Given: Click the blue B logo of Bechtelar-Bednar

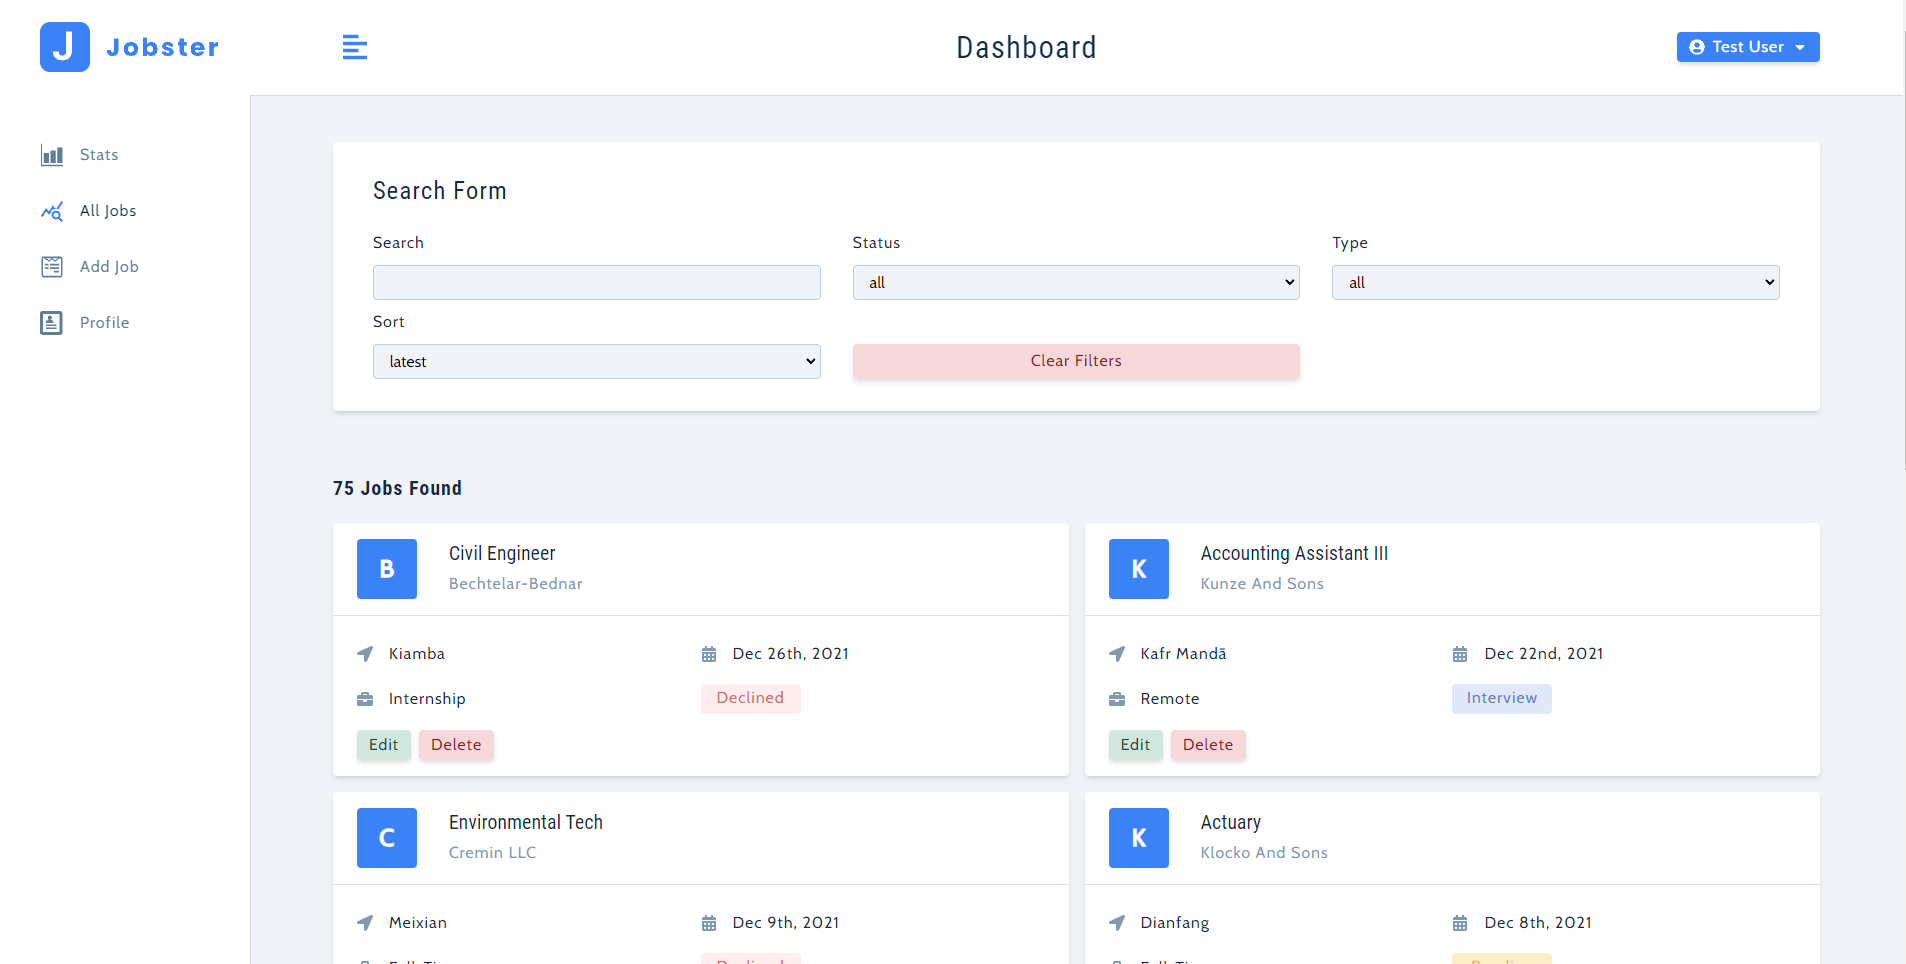Looking at the screenshot, I should coord(387,569).
